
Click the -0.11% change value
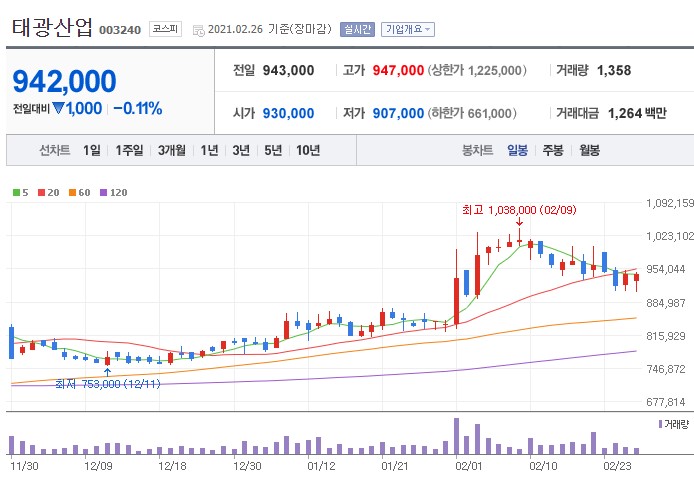tap(138, 108)
